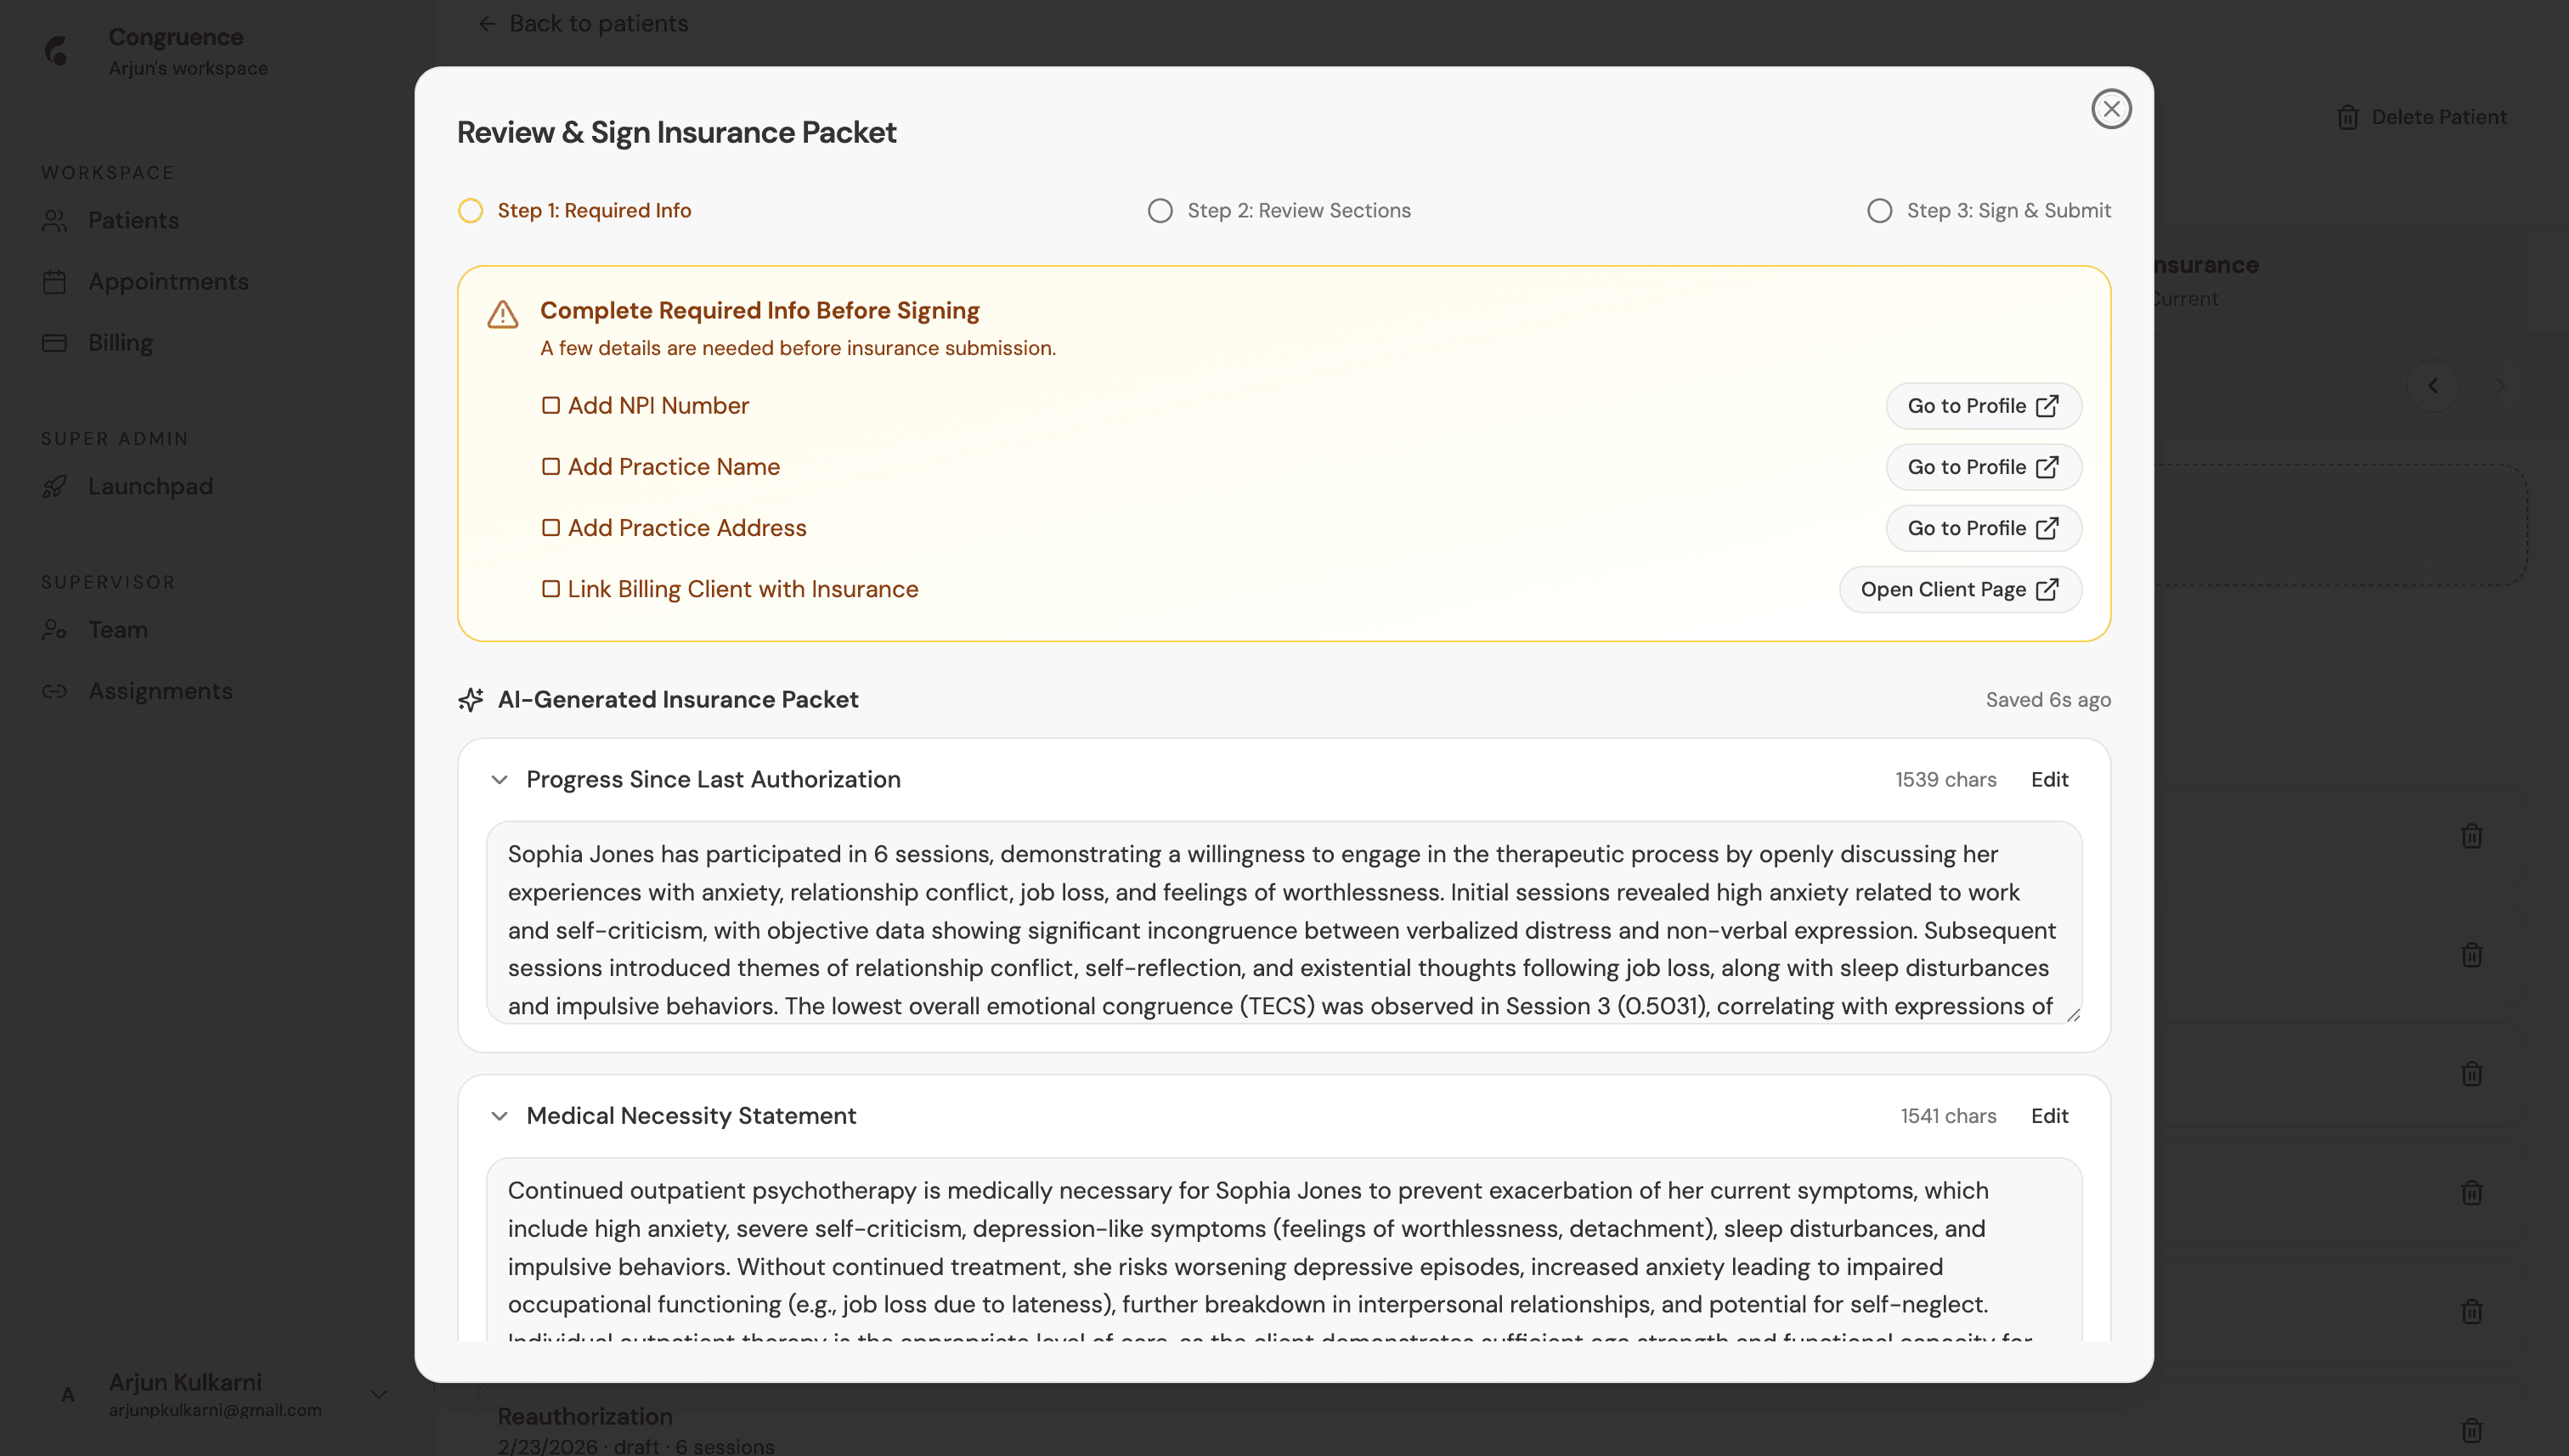Expand the Arjun Kulkarni account menu
2569x1456 pixels.
click(378, 1394)
